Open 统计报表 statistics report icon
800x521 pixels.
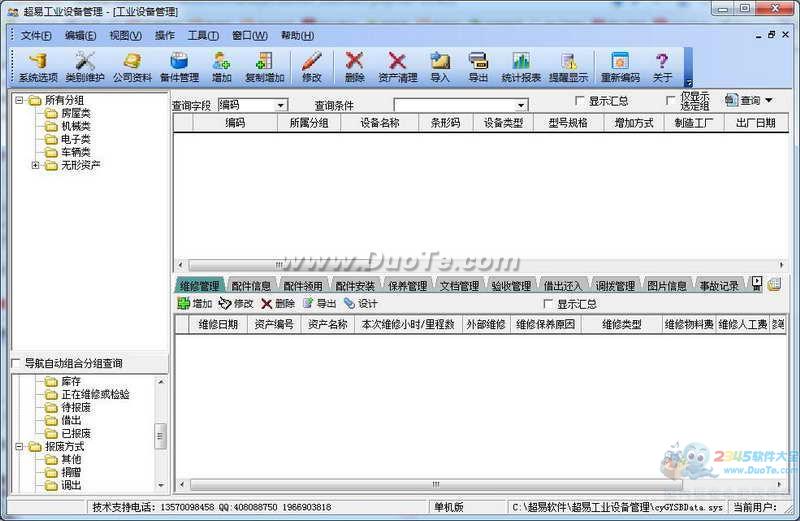521,67
